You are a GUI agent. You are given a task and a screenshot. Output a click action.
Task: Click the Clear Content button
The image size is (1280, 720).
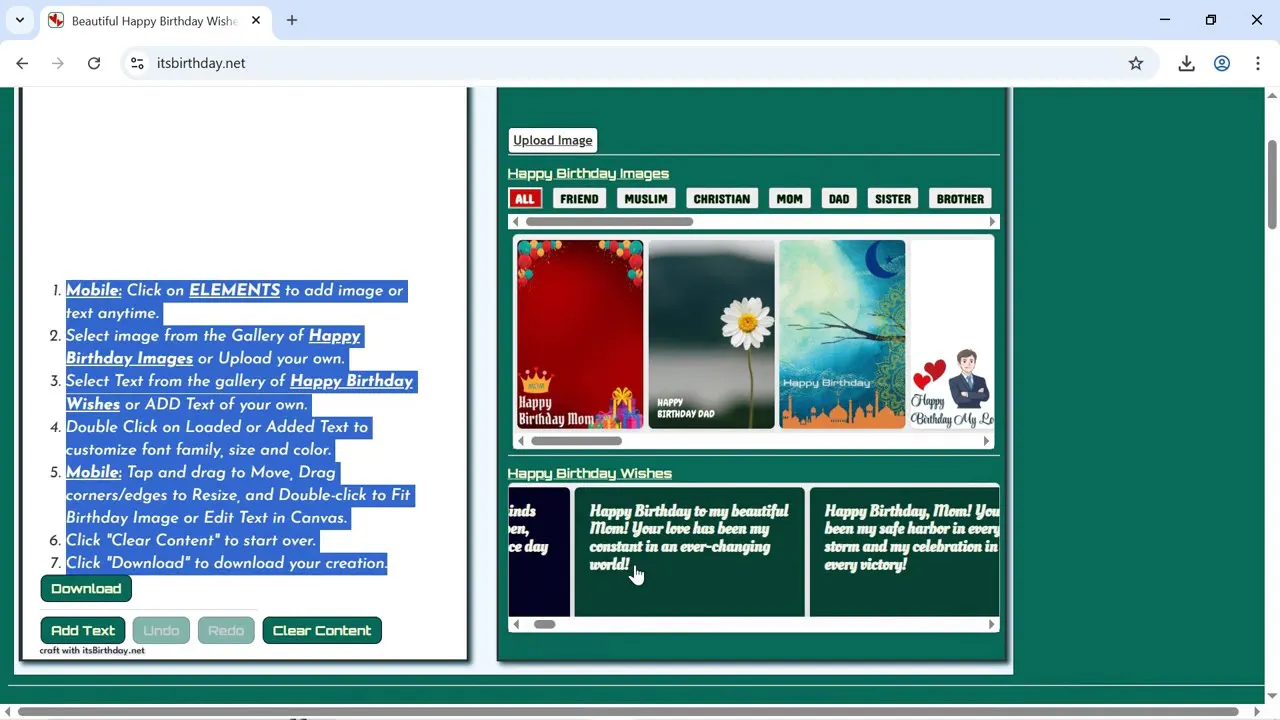[322, 631]
